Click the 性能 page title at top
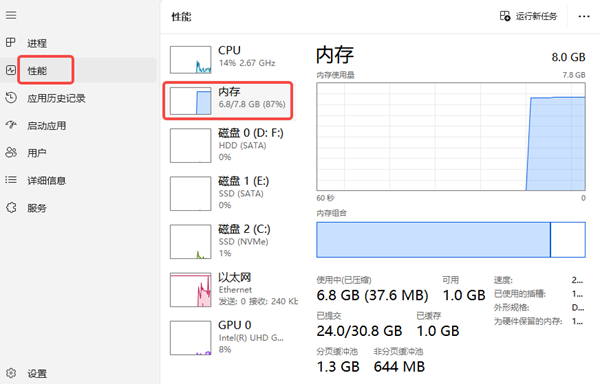Viewport: 600px width, 384px height. coord(181,17)
